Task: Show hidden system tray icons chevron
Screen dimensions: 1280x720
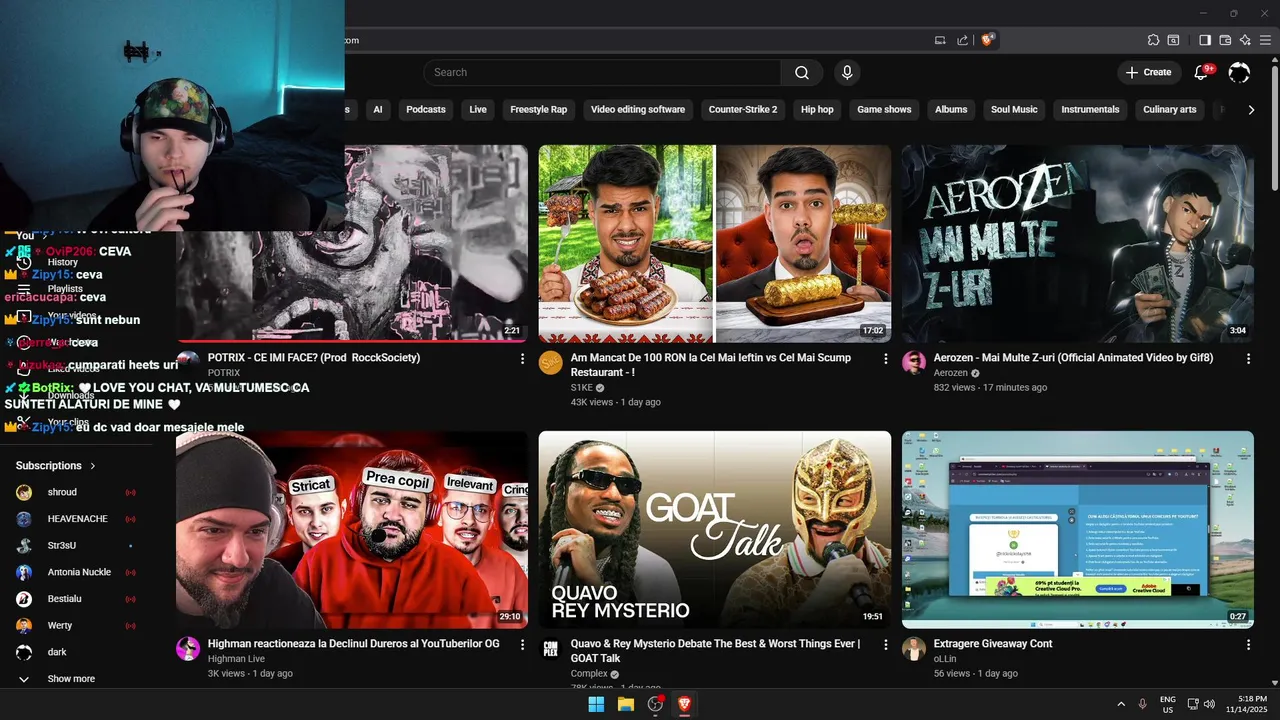Action: coord(1120,704)
